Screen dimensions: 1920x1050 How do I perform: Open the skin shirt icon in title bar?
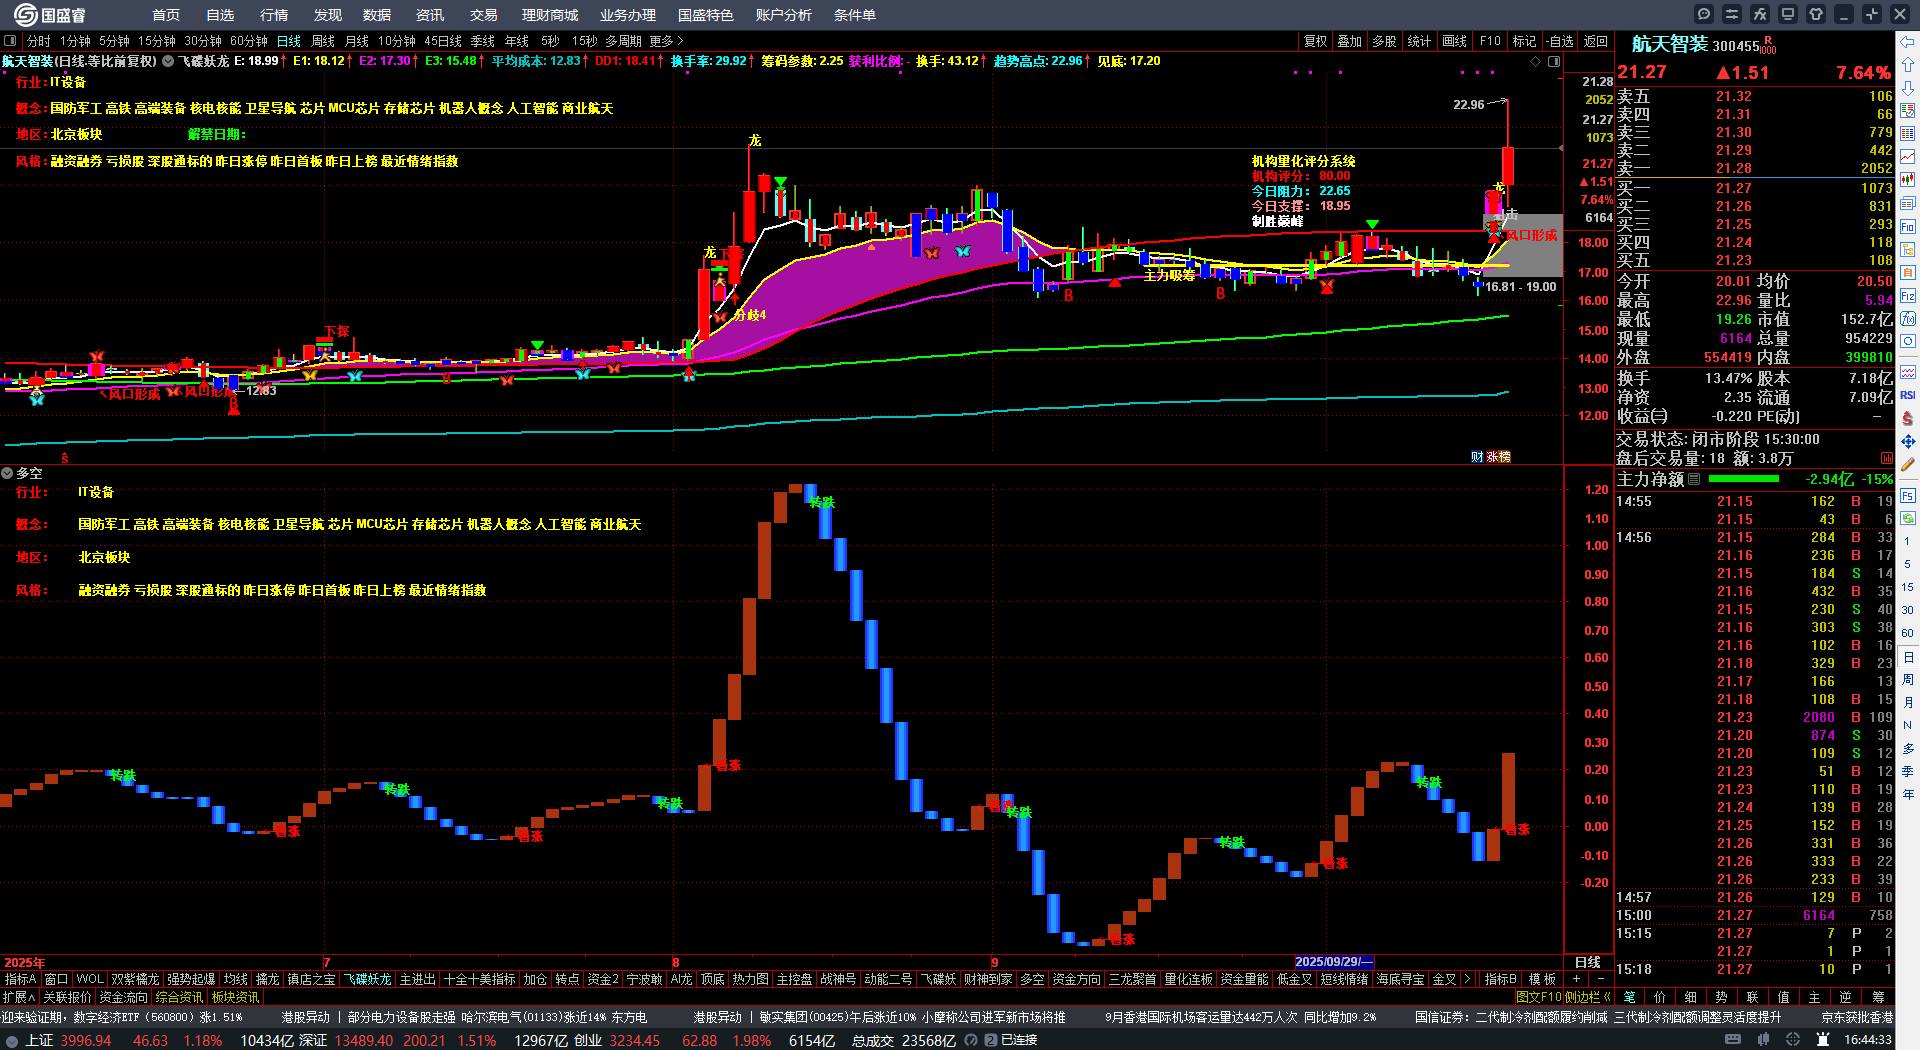1816,14
